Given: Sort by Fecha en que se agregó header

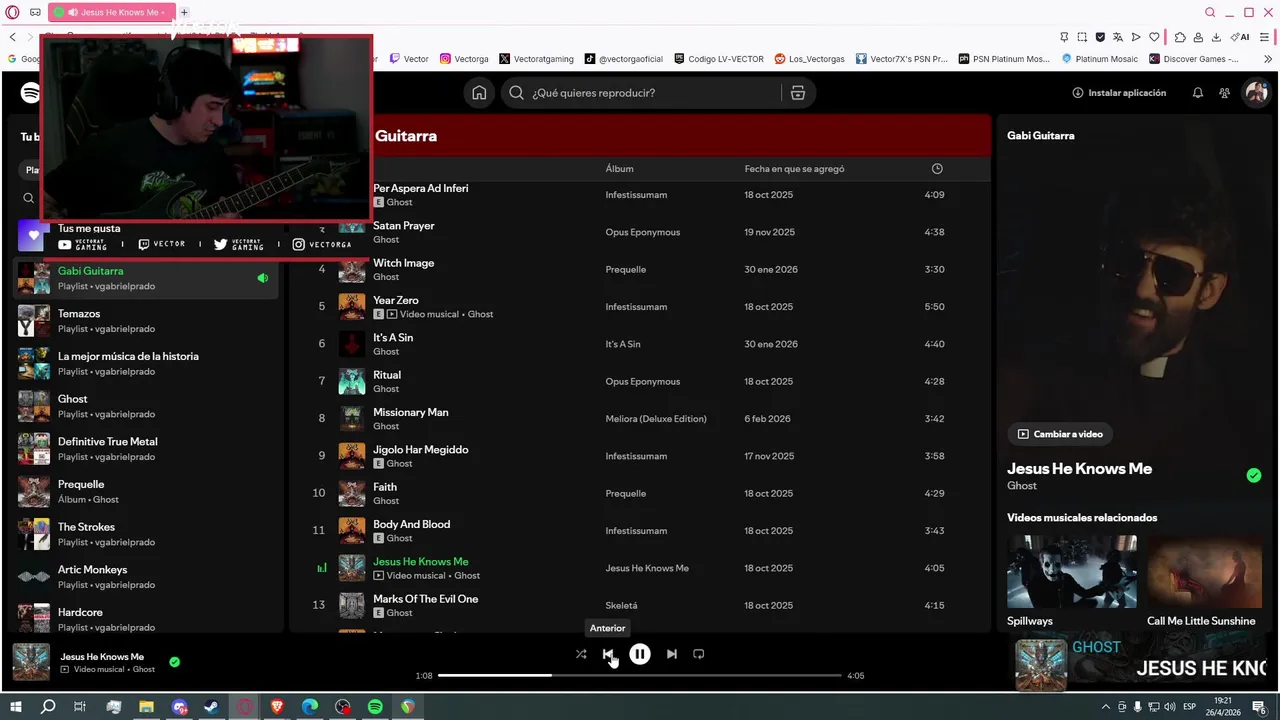Looking at the screenshot, I should click(794, 169).
